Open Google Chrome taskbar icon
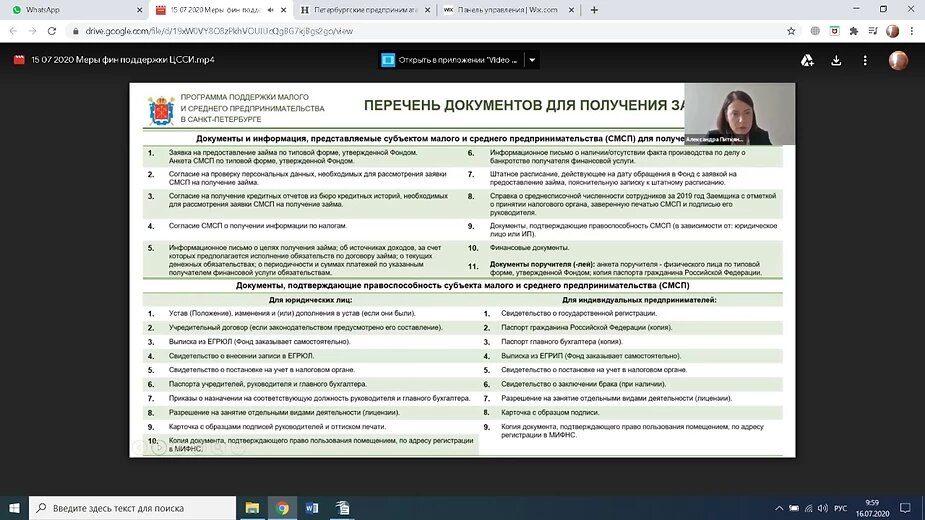 [282, 508]
